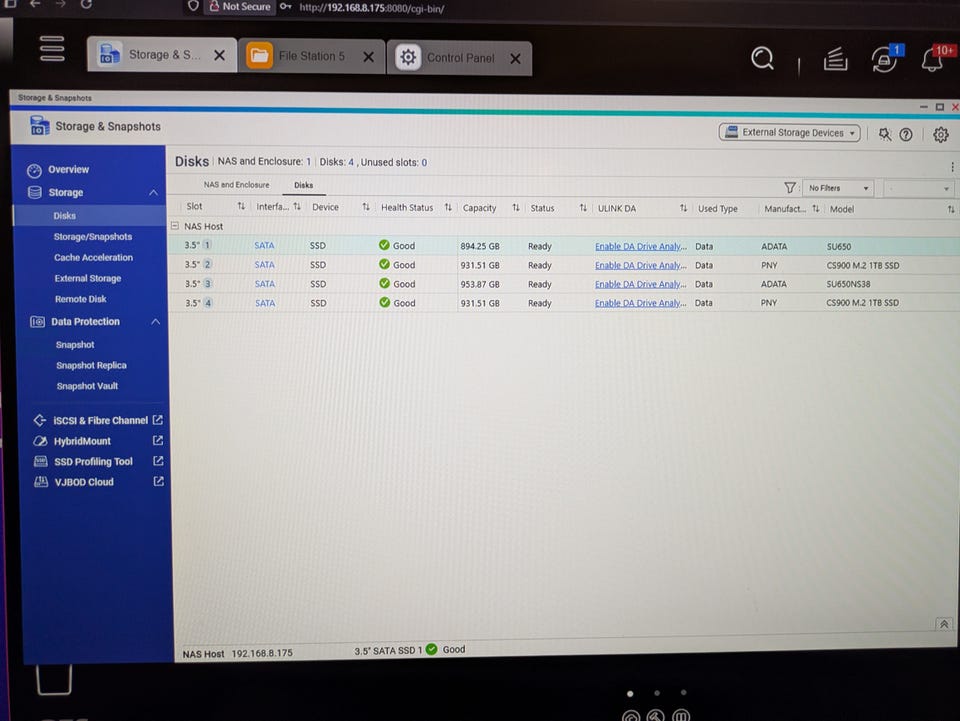Screen dimensions: 960x721
Task: Collapse the Data Protection sidebar section
Action: click(x=156, y=321)
